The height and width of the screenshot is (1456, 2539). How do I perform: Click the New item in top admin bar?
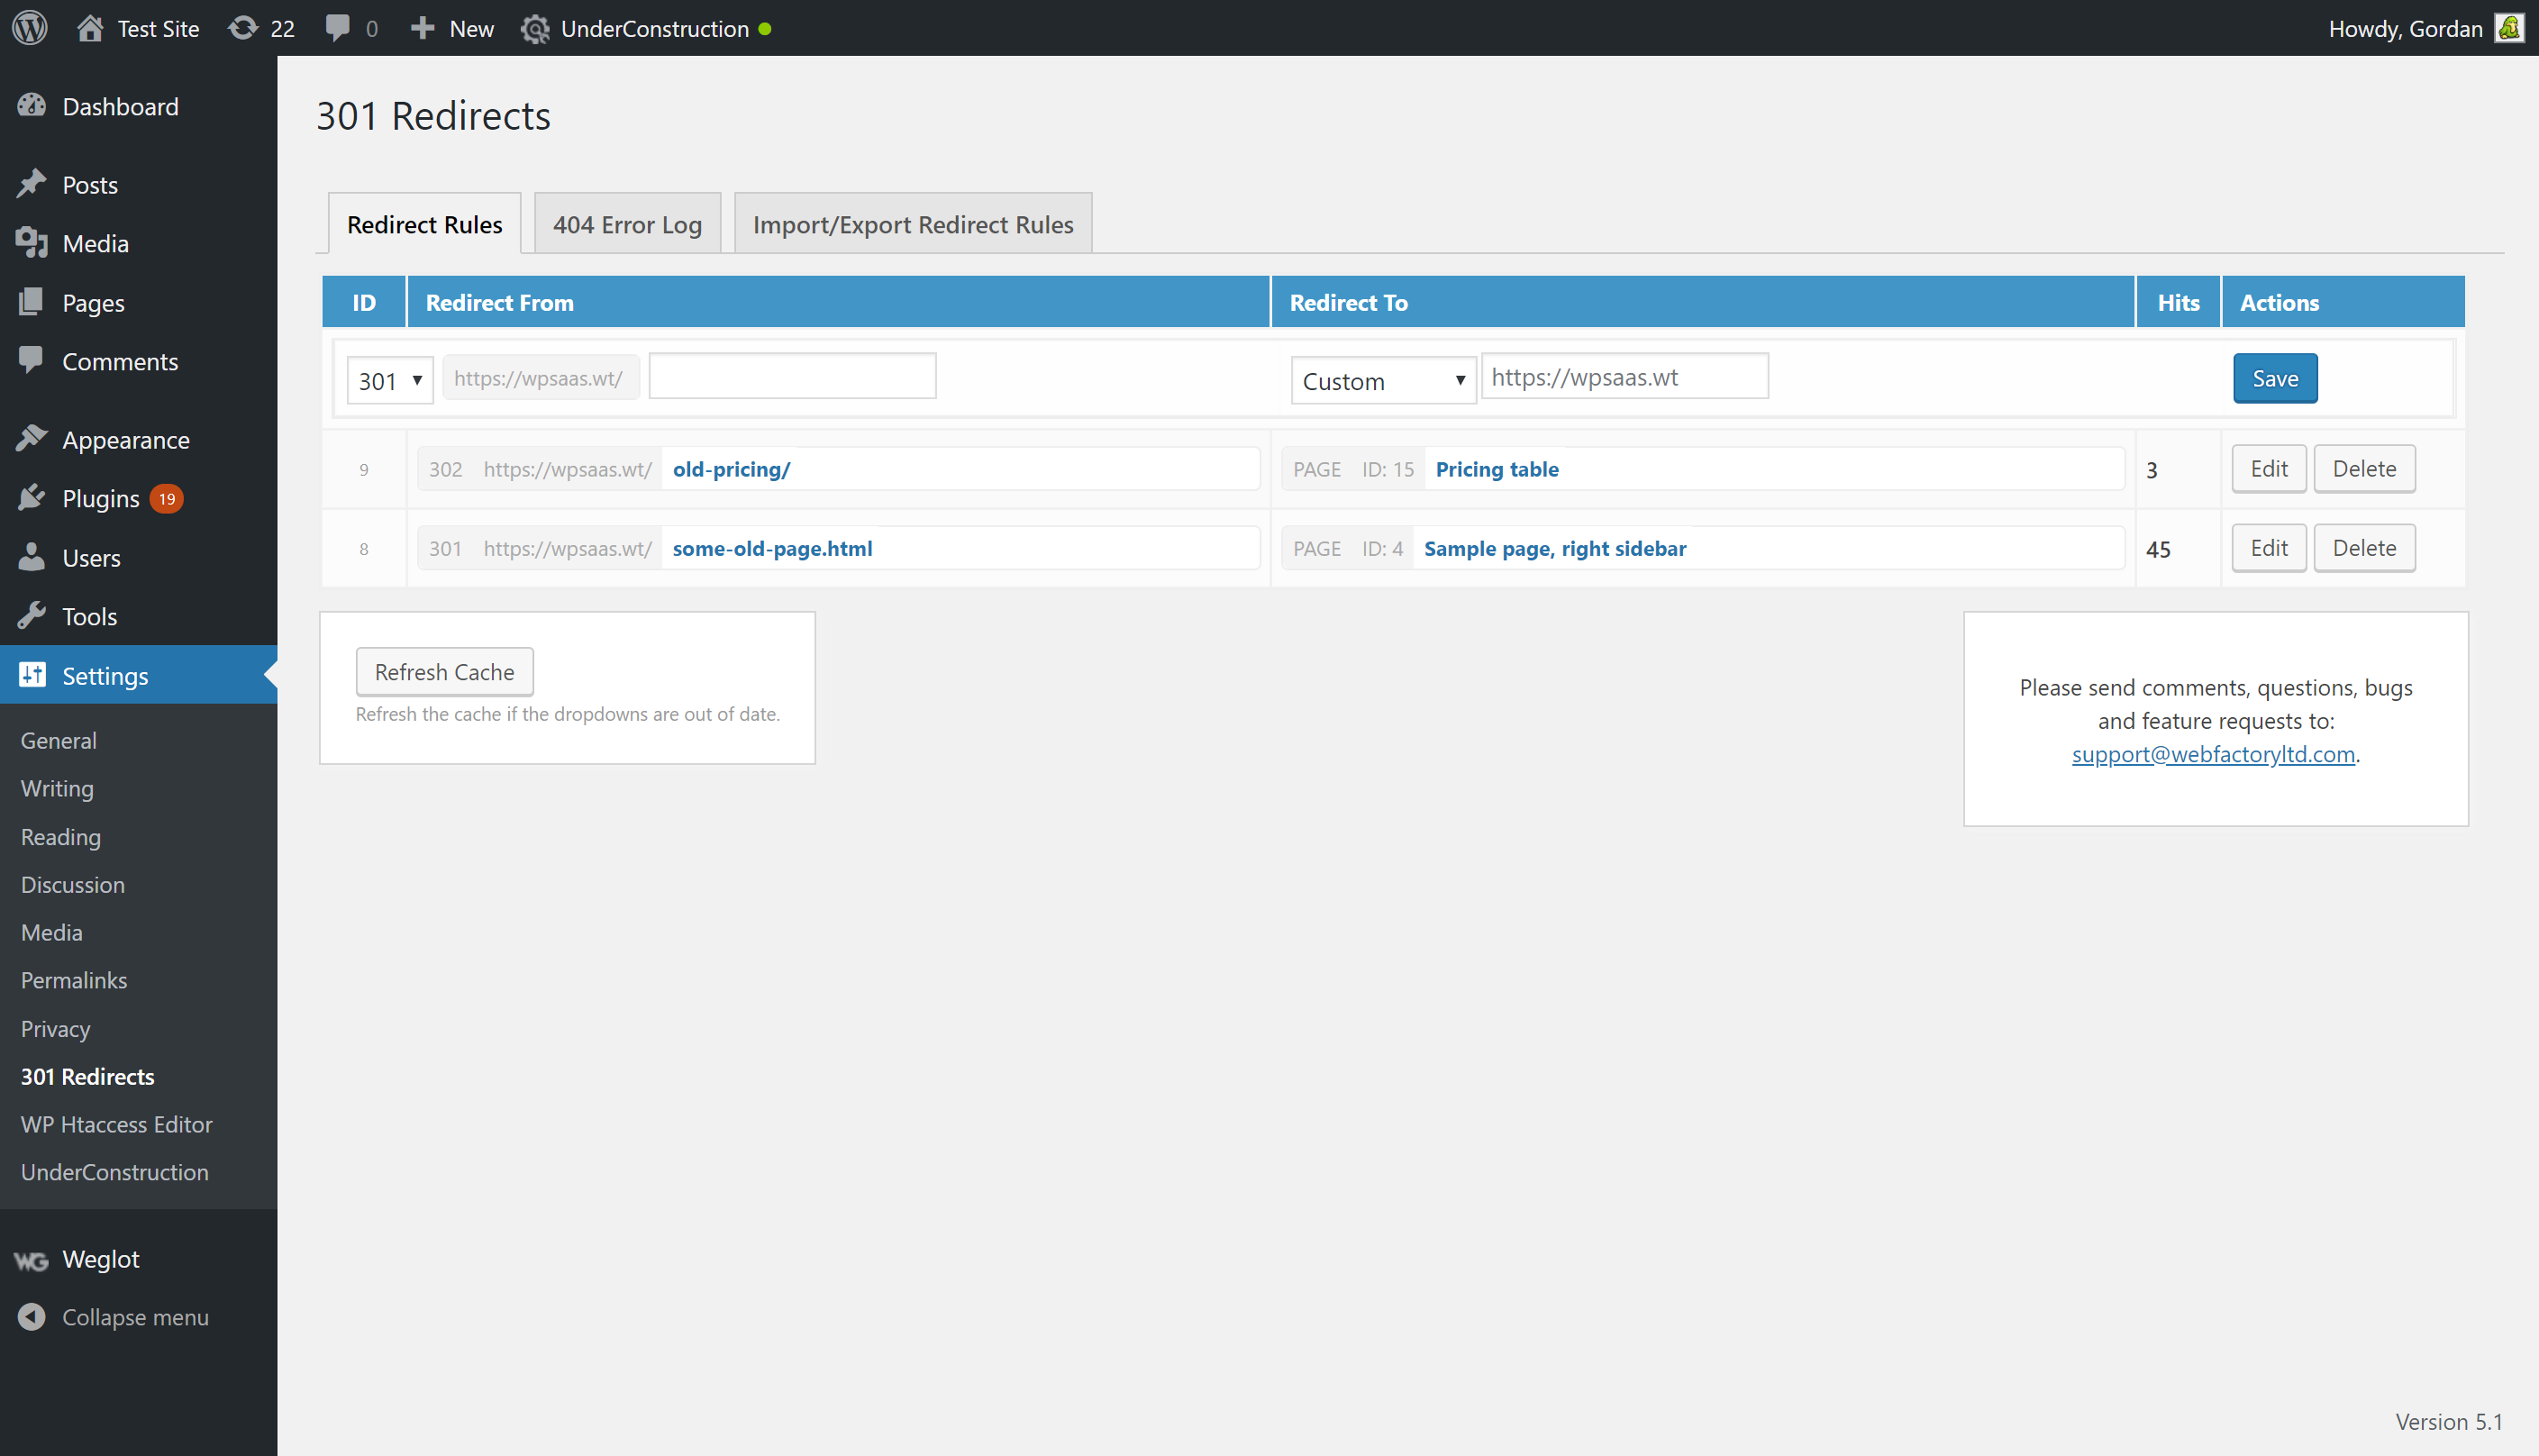click(450, 28)
